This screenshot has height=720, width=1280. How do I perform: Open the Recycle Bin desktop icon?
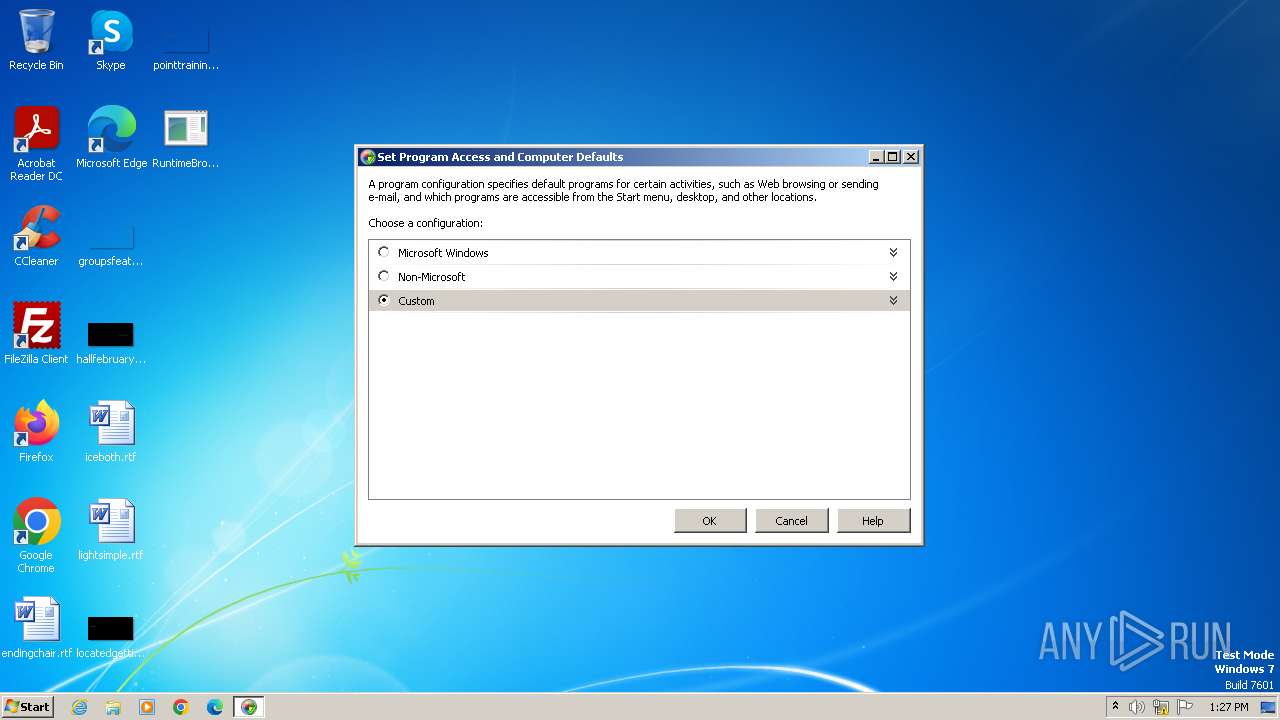[36, 40]
